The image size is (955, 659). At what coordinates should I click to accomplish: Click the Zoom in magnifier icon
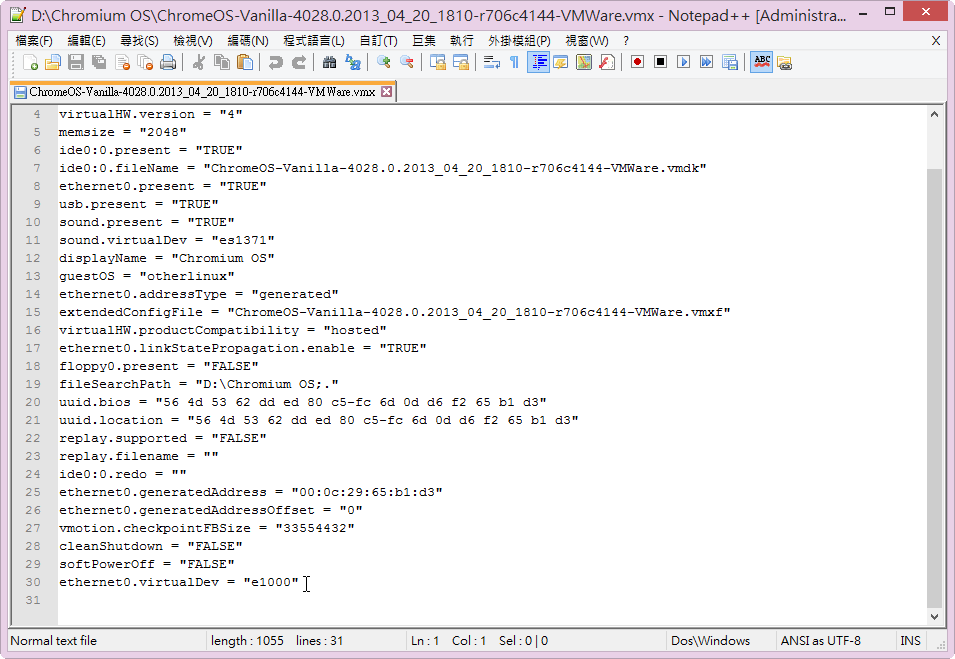coord(383,62)
